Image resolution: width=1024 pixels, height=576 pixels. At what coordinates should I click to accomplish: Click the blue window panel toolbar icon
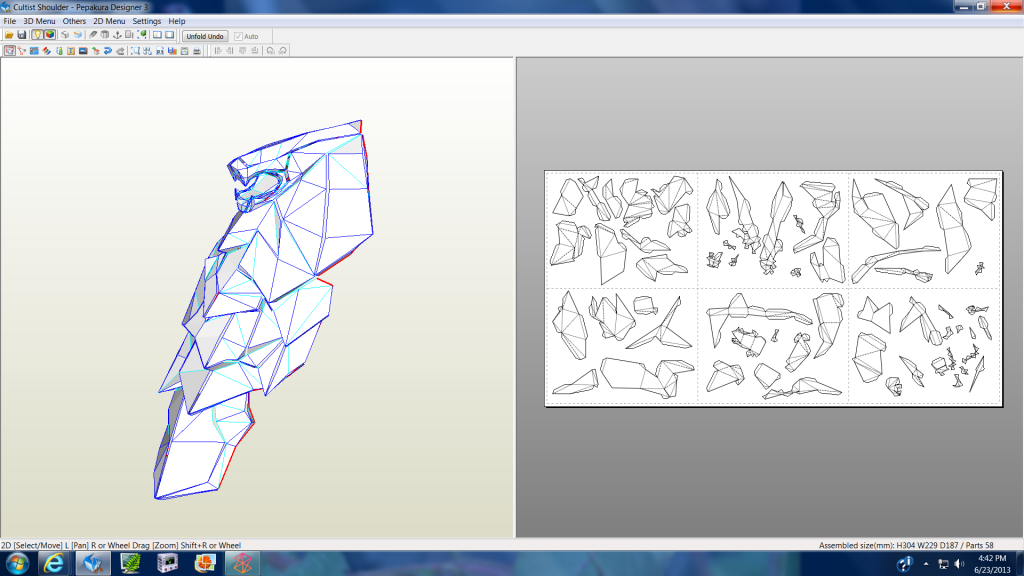coord(34,50)
